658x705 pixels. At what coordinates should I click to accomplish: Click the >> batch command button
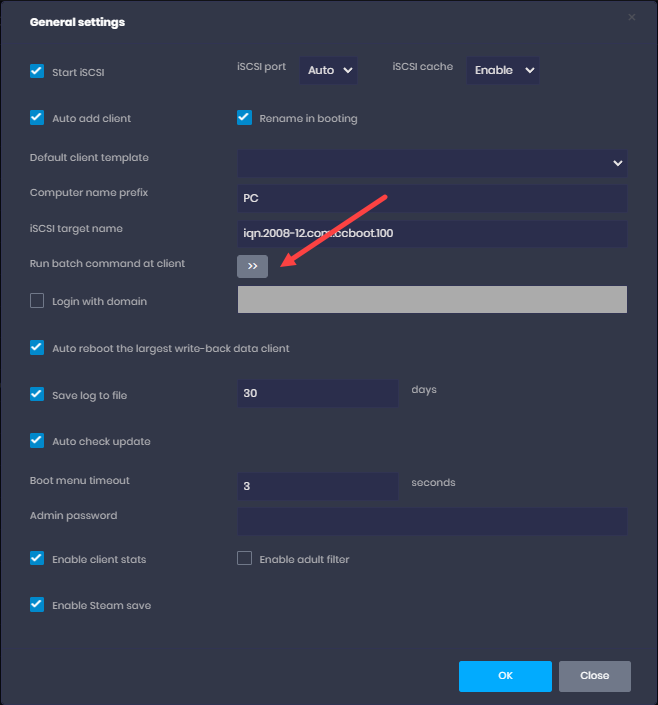pyautogui.click(x=252, y=266)
